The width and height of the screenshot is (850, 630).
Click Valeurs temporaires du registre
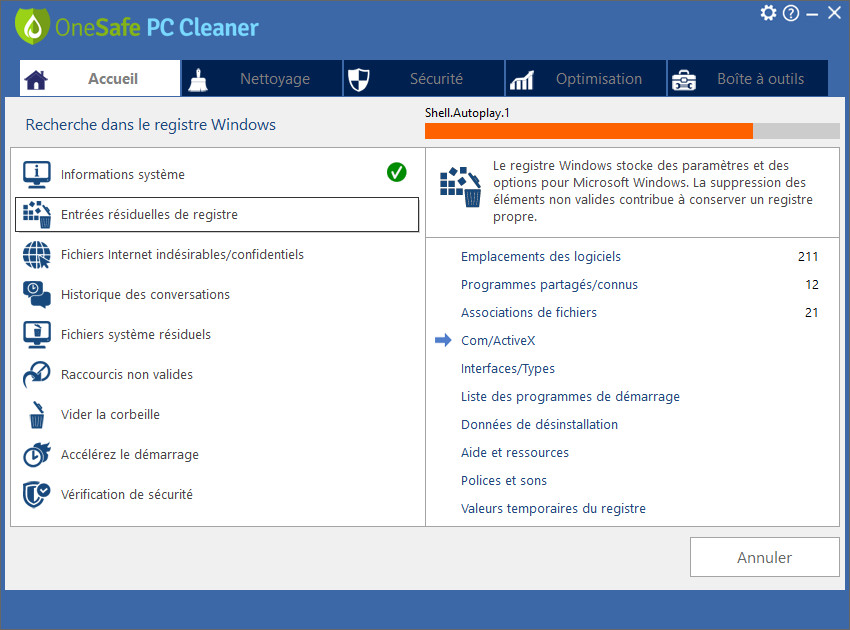(553, 509)
